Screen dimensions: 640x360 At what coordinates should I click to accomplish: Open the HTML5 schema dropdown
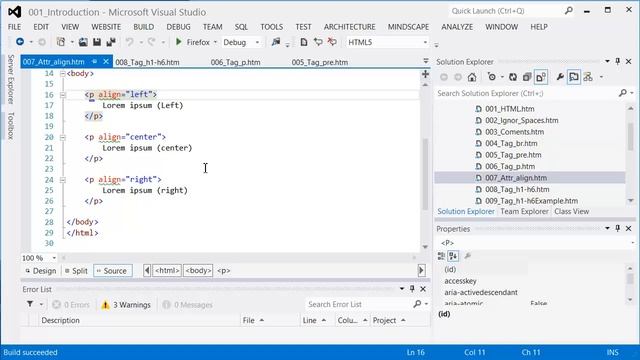point(425,42)
